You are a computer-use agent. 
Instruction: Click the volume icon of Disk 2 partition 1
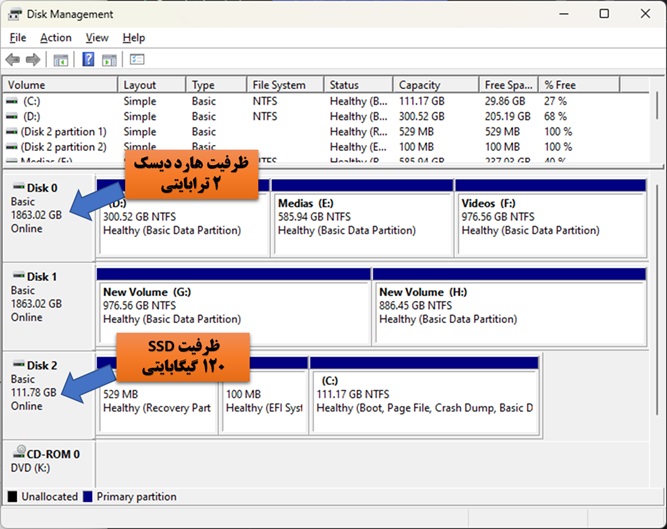[x=11, y=132]
